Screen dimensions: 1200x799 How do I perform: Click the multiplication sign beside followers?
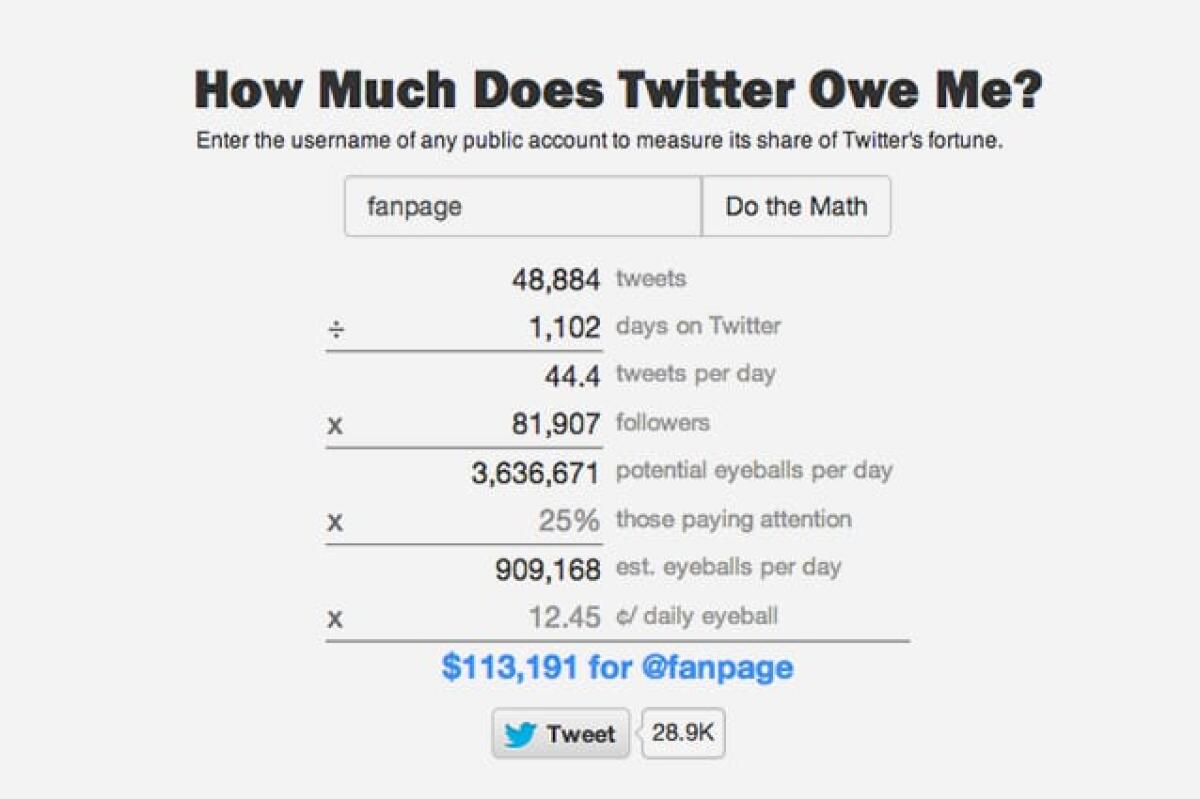(x=333, y=422)
